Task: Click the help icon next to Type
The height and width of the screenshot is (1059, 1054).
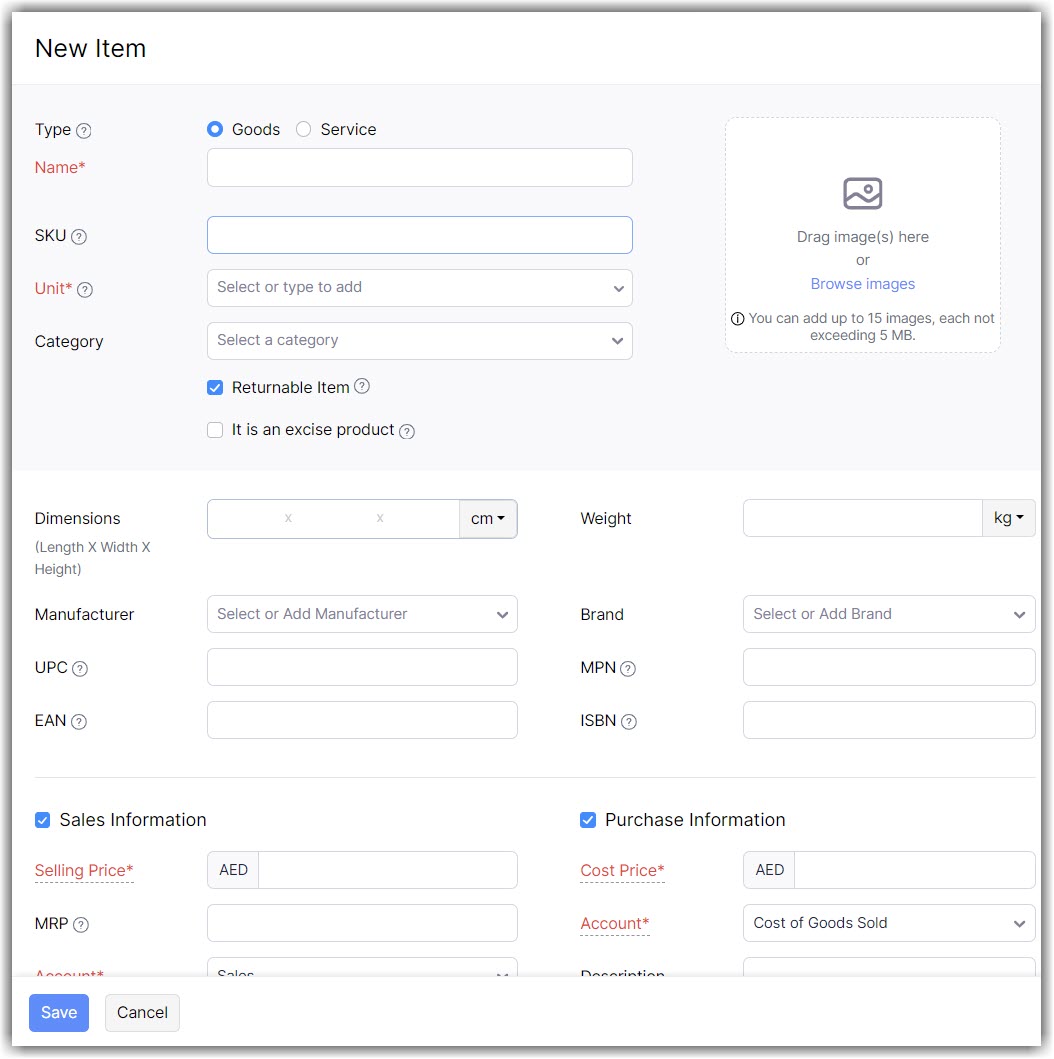Action: click(x=84, y=131)
